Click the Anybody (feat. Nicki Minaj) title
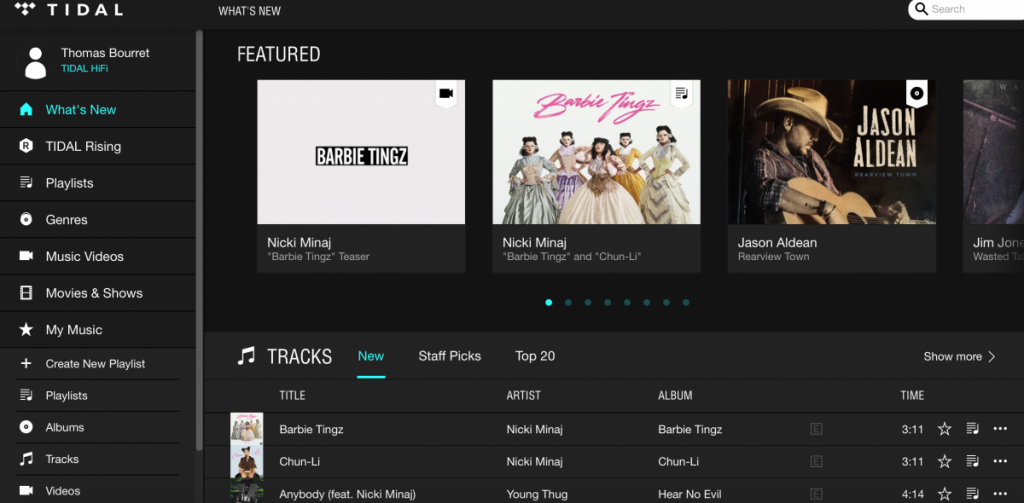The height and width of the screenshot is (503, 1024). point(347,494)
